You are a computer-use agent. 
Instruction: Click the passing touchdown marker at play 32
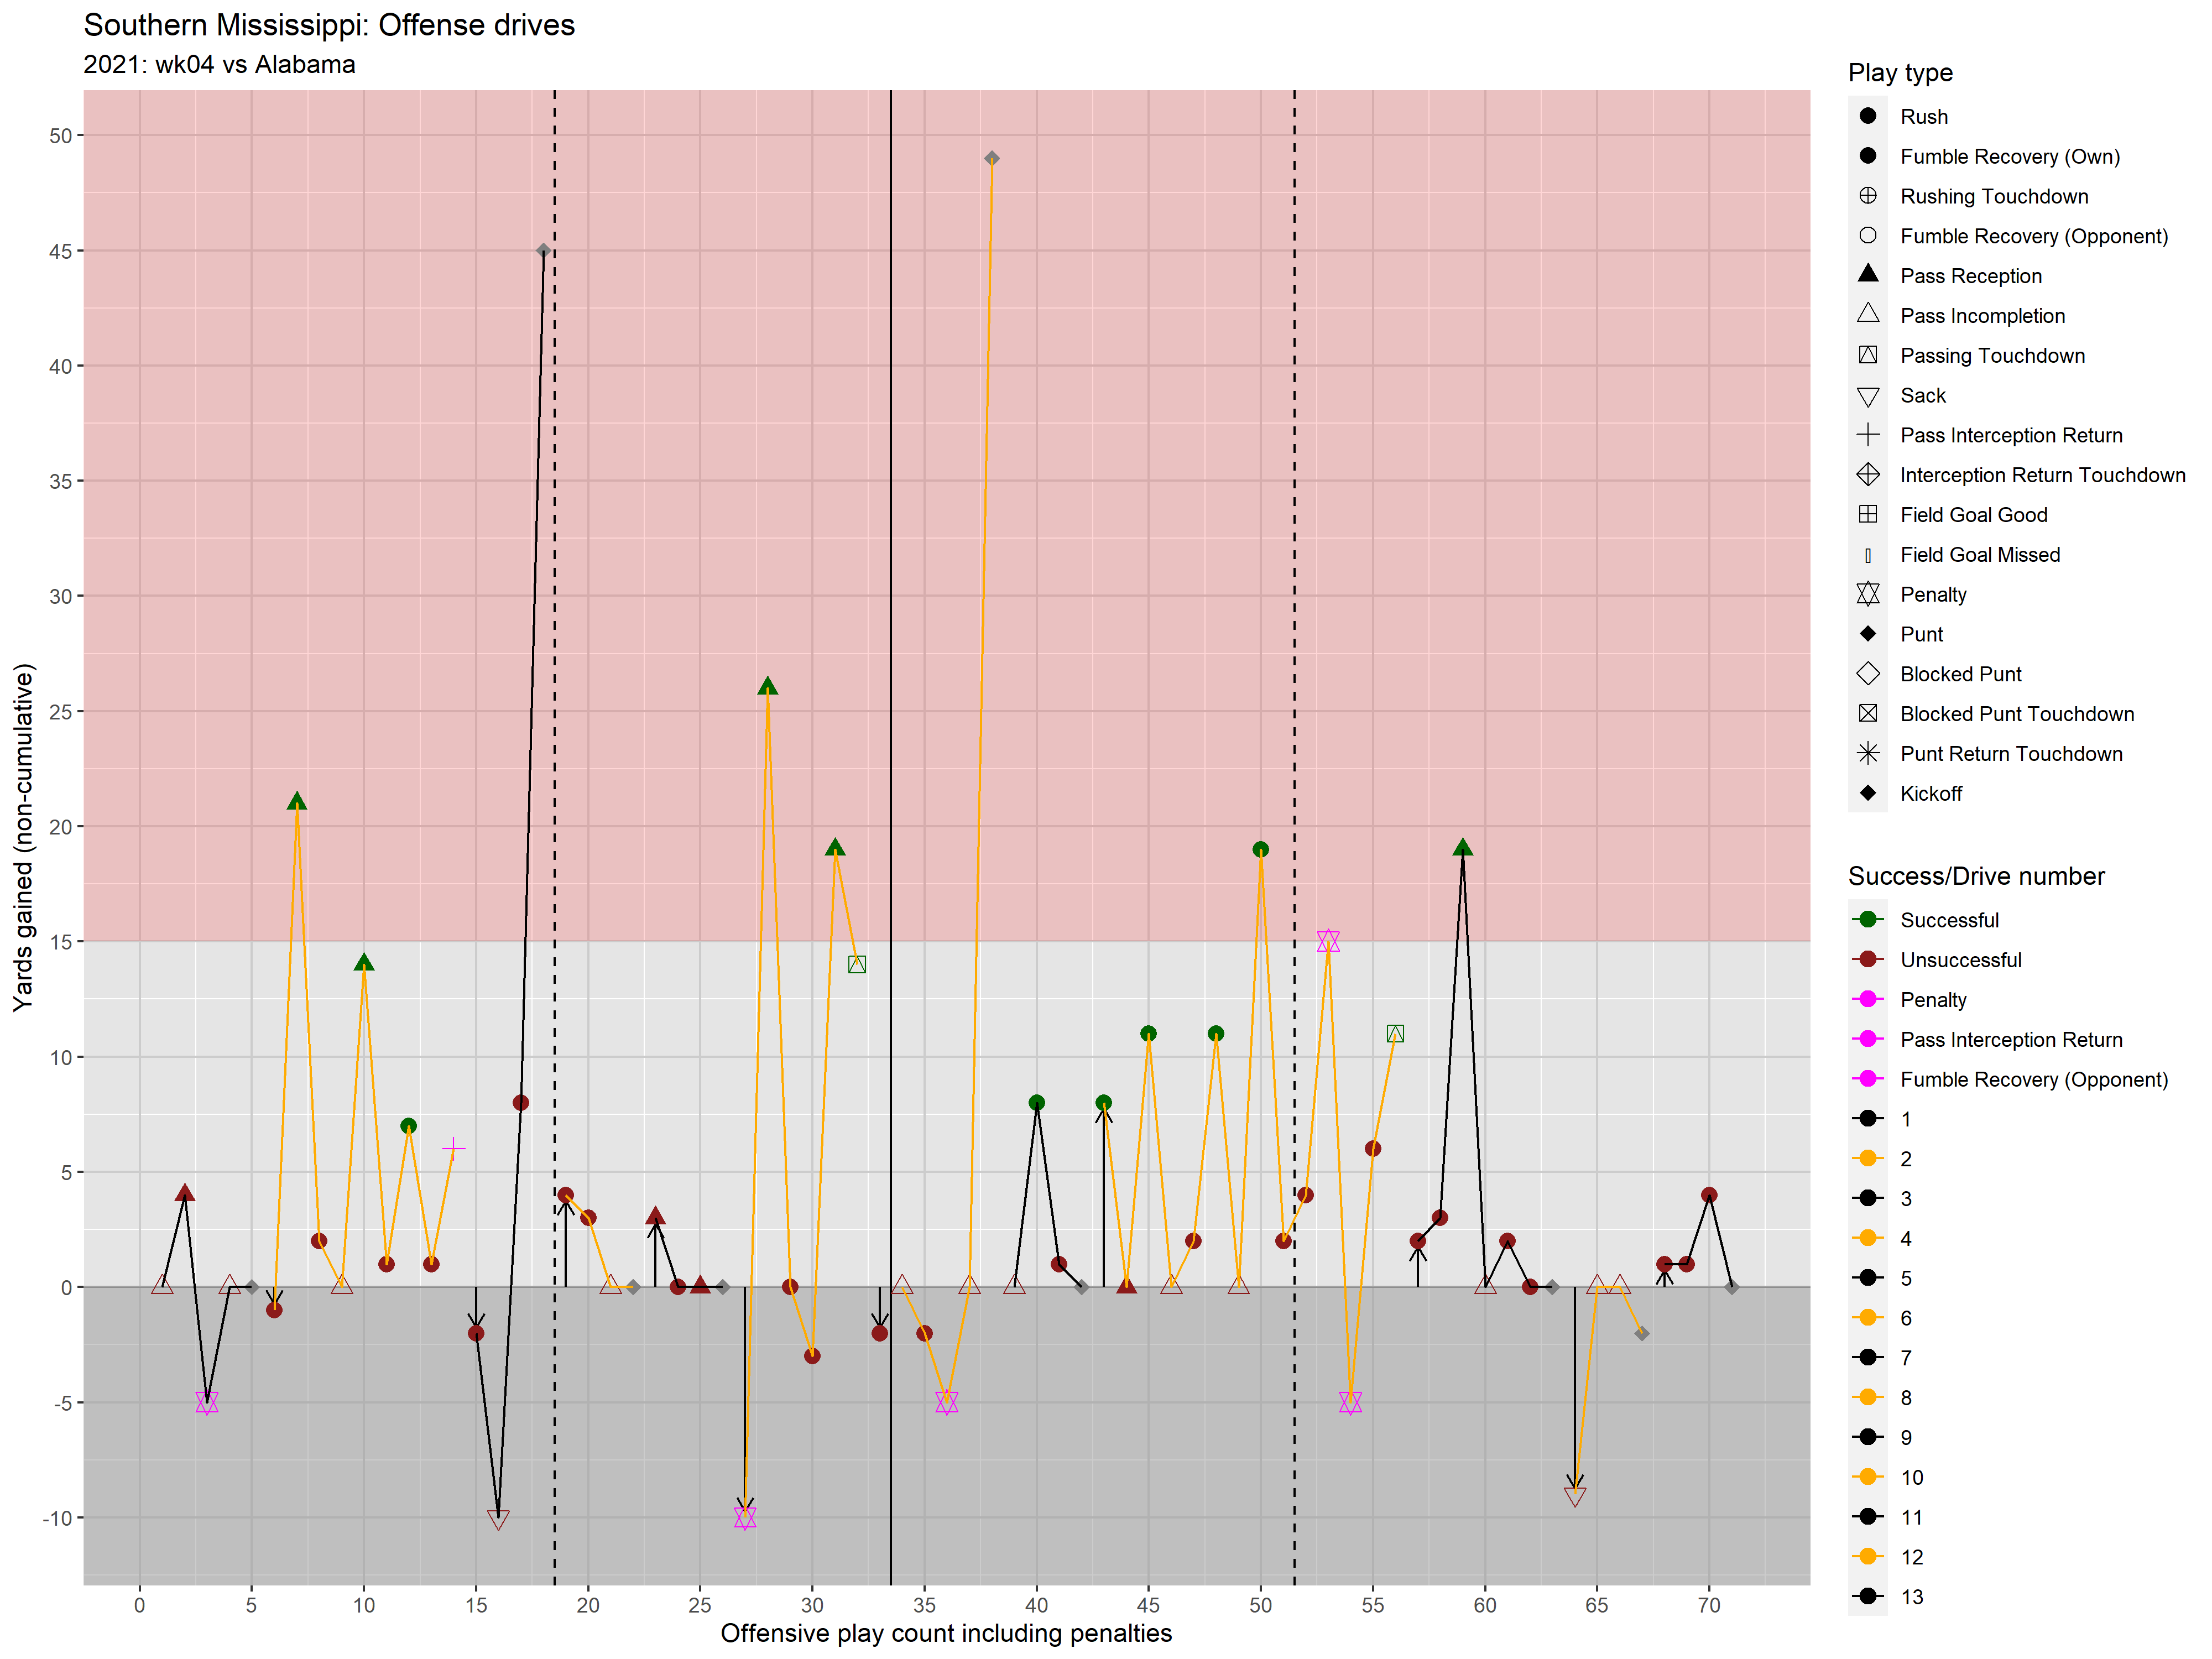[x=857, y=964]
